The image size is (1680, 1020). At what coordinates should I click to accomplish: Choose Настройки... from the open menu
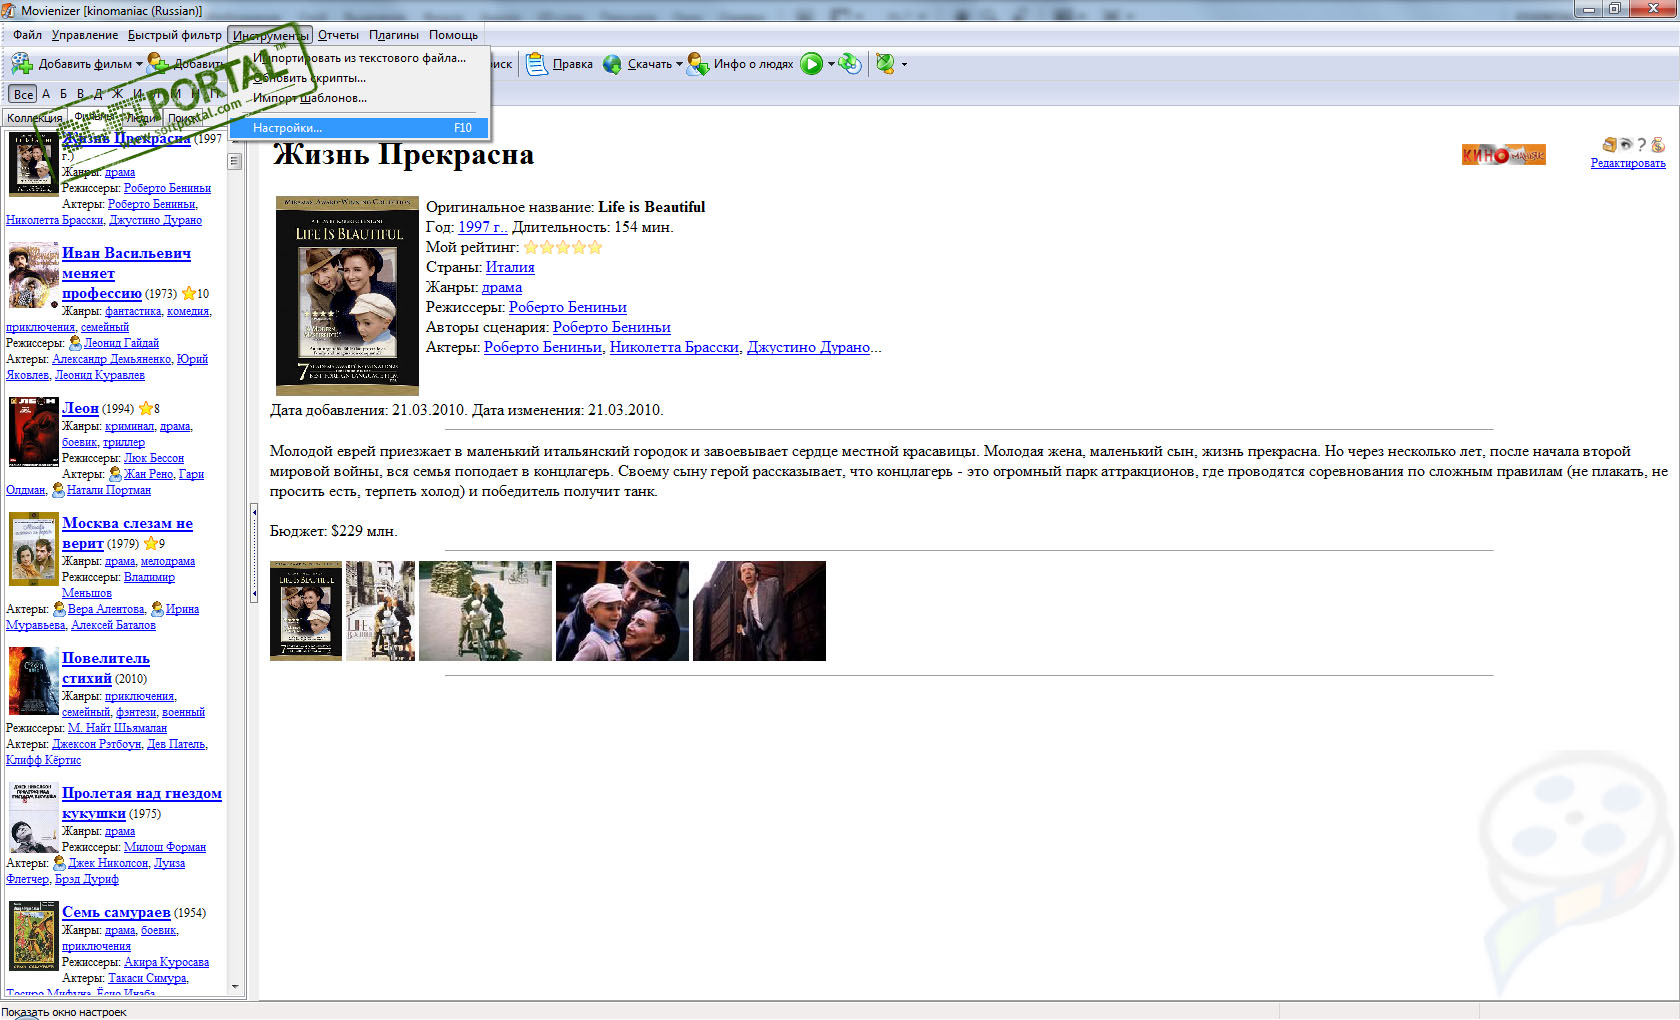click(x=359, y=128)
